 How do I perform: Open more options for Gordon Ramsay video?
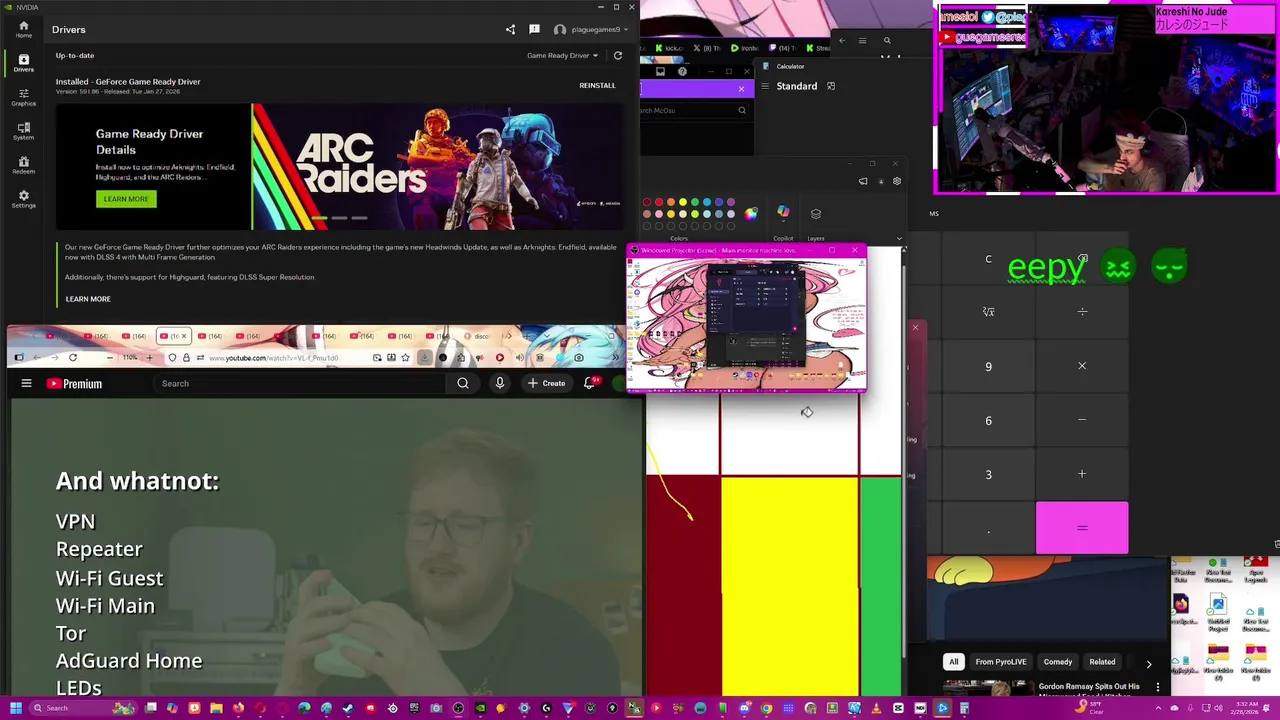coord(1158,688)
